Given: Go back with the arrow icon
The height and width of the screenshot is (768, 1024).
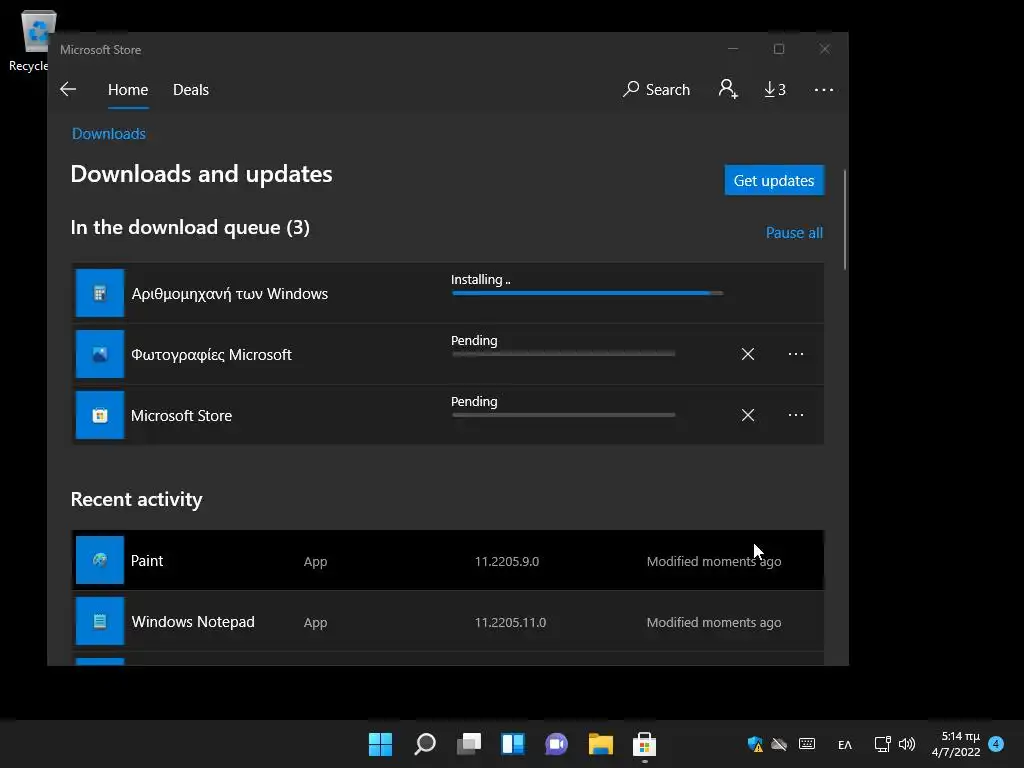Looking at the screenshot, I should pos(68,89).
